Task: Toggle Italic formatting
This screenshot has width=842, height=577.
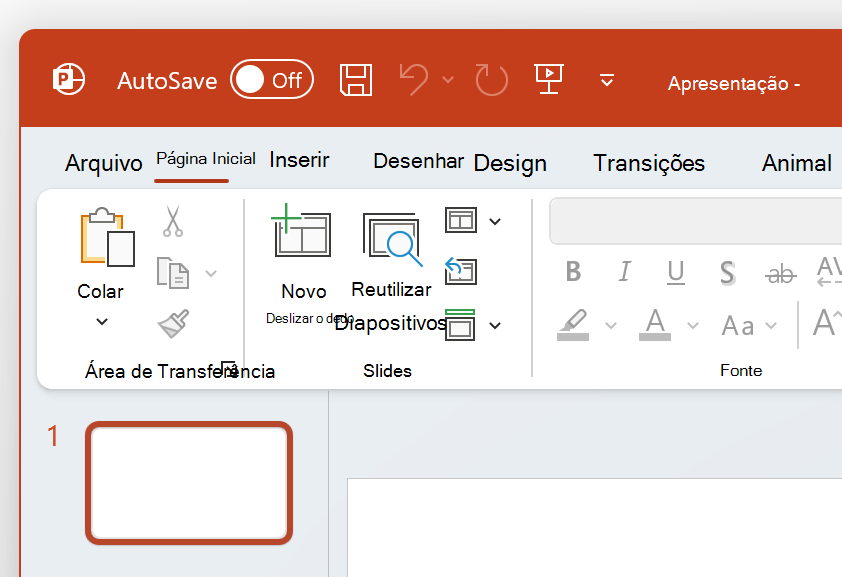Action: click(624, 272)
